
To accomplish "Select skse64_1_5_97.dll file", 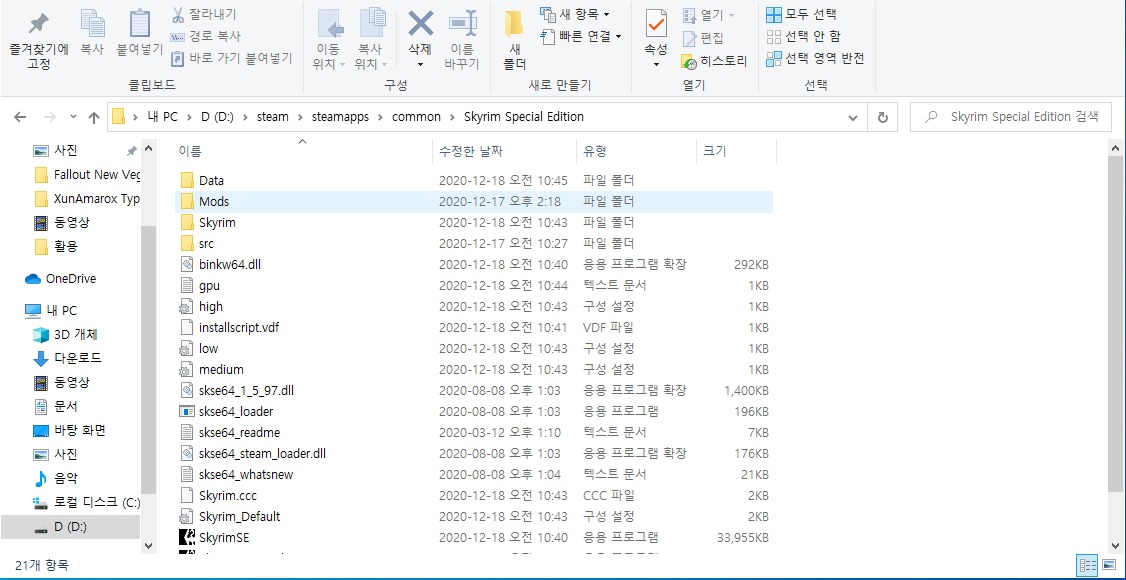I will (474, 390).
